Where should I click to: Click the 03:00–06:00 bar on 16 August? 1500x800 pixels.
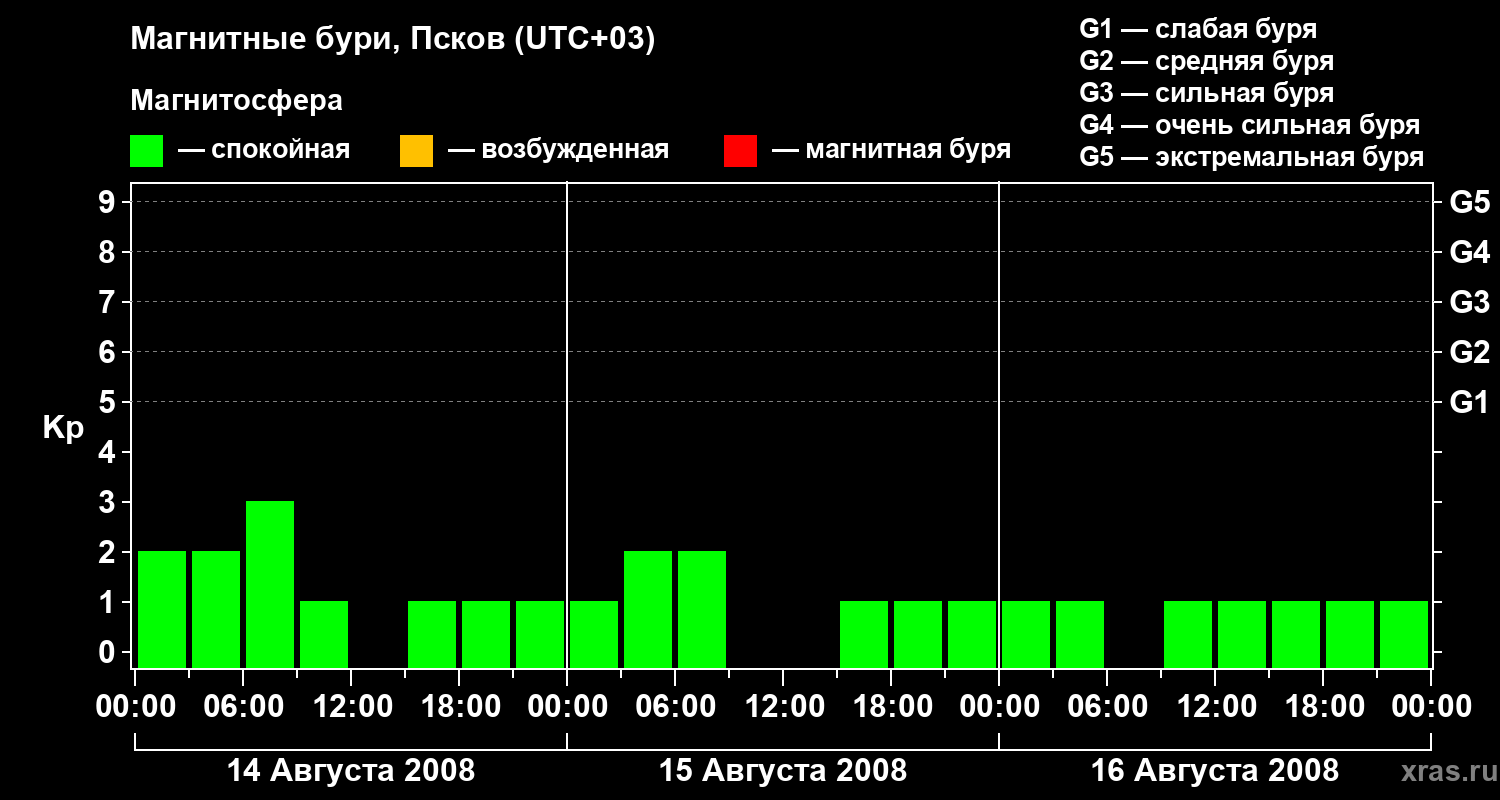1080,634
